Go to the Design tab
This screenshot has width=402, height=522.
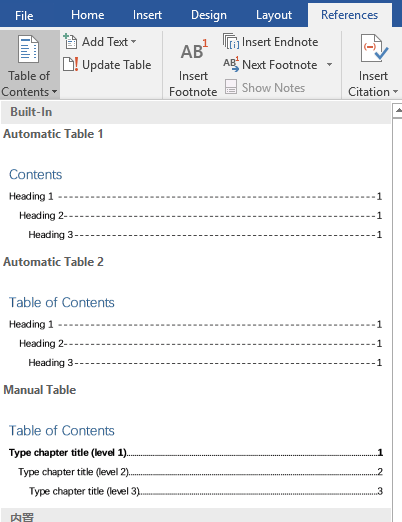coord(209,15)
